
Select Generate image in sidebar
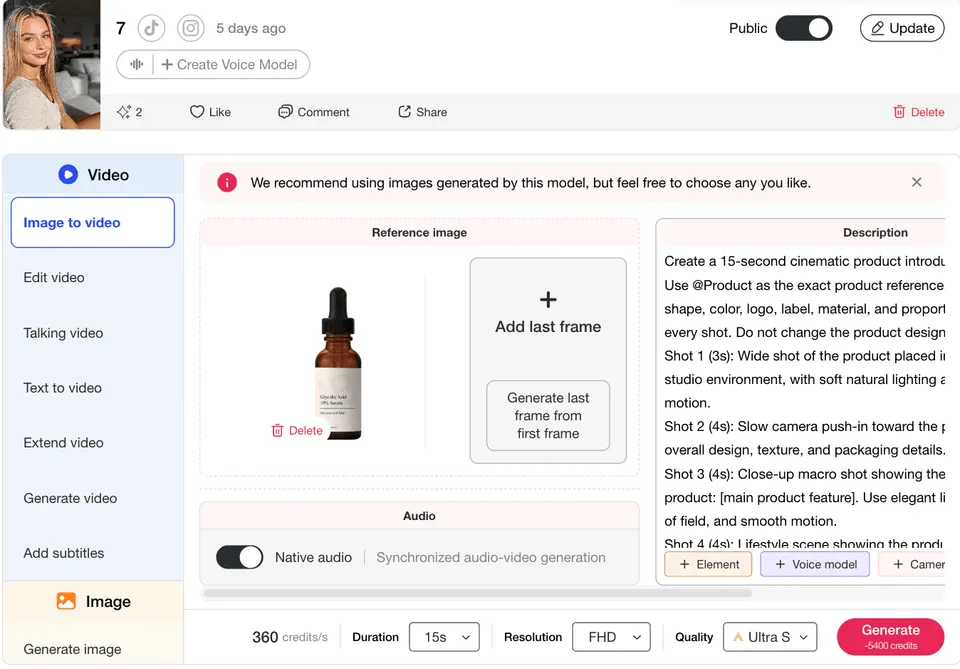(x=72, y=649)
